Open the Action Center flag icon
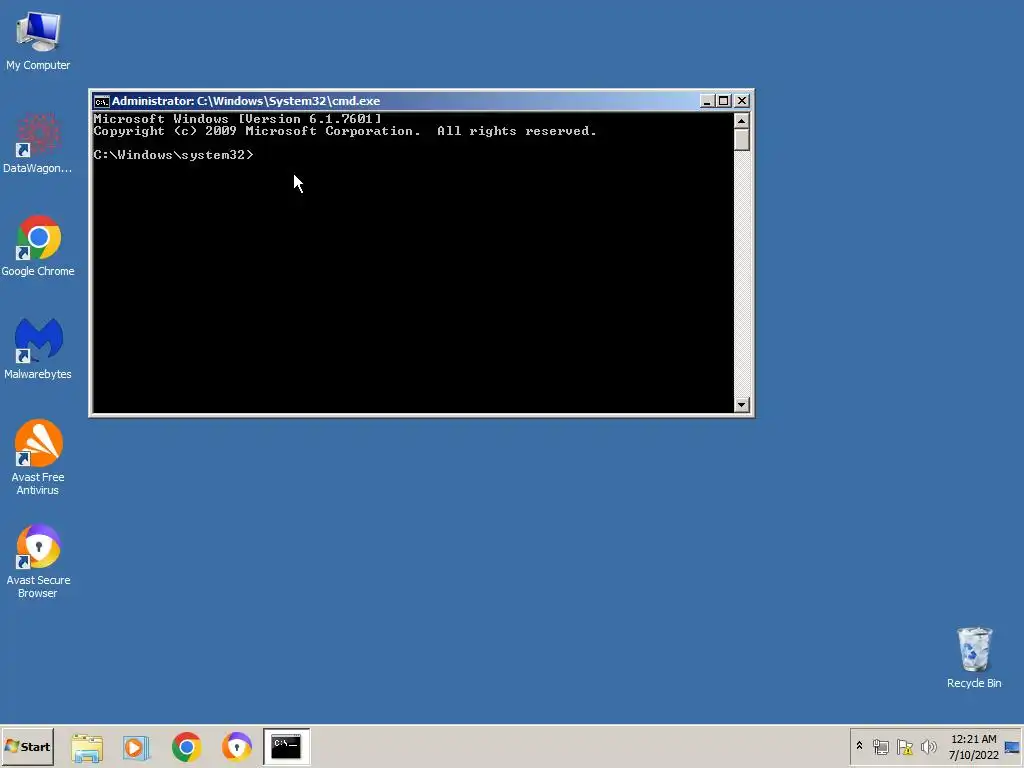The height and width of the screenshot is (768, 1024). click(x=904, y=746)
